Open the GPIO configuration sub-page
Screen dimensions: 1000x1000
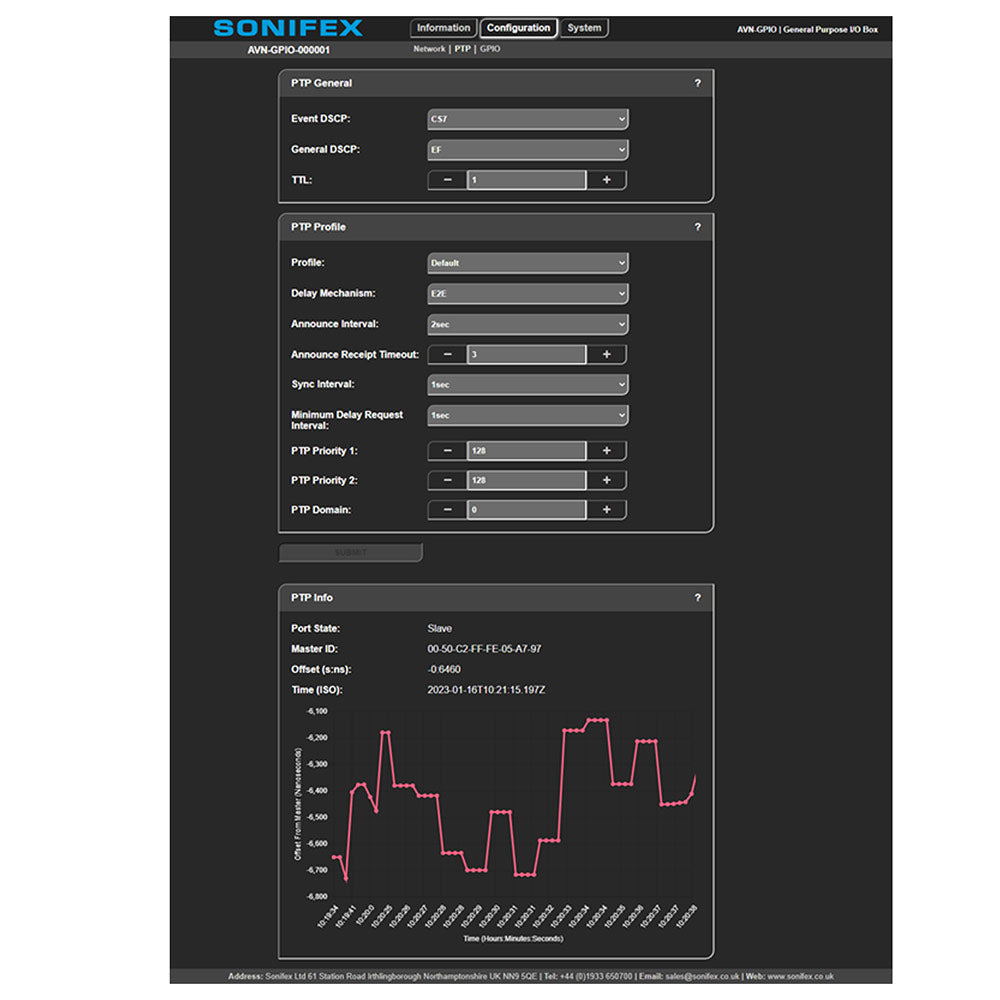coord(490,49)
